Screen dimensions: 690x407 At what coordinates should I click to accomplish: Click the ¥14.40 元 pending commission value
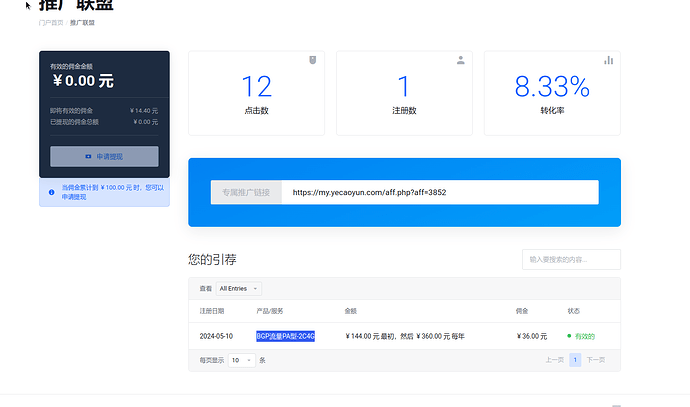(x=144, y=110)
